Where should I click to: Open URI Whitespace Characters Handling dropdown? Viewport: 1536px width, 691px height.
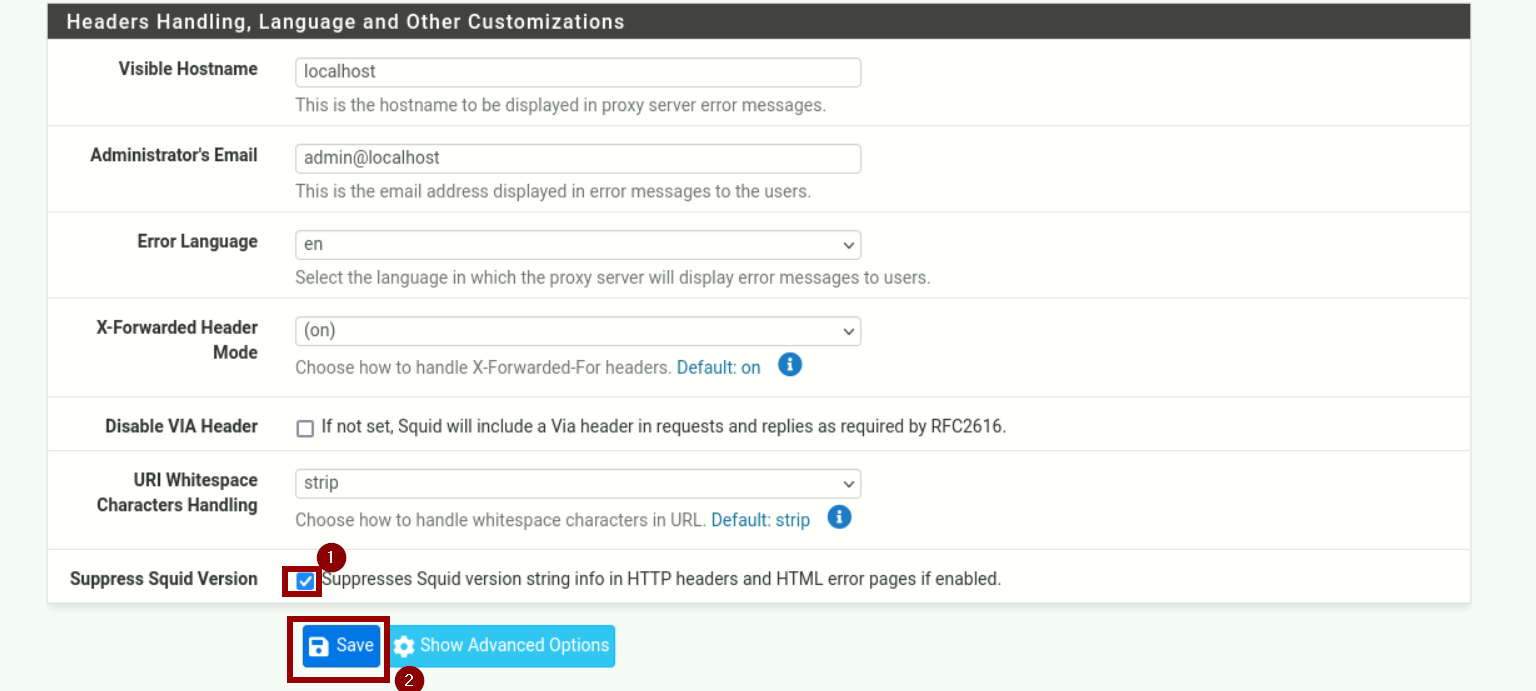[x=577, y=483]
